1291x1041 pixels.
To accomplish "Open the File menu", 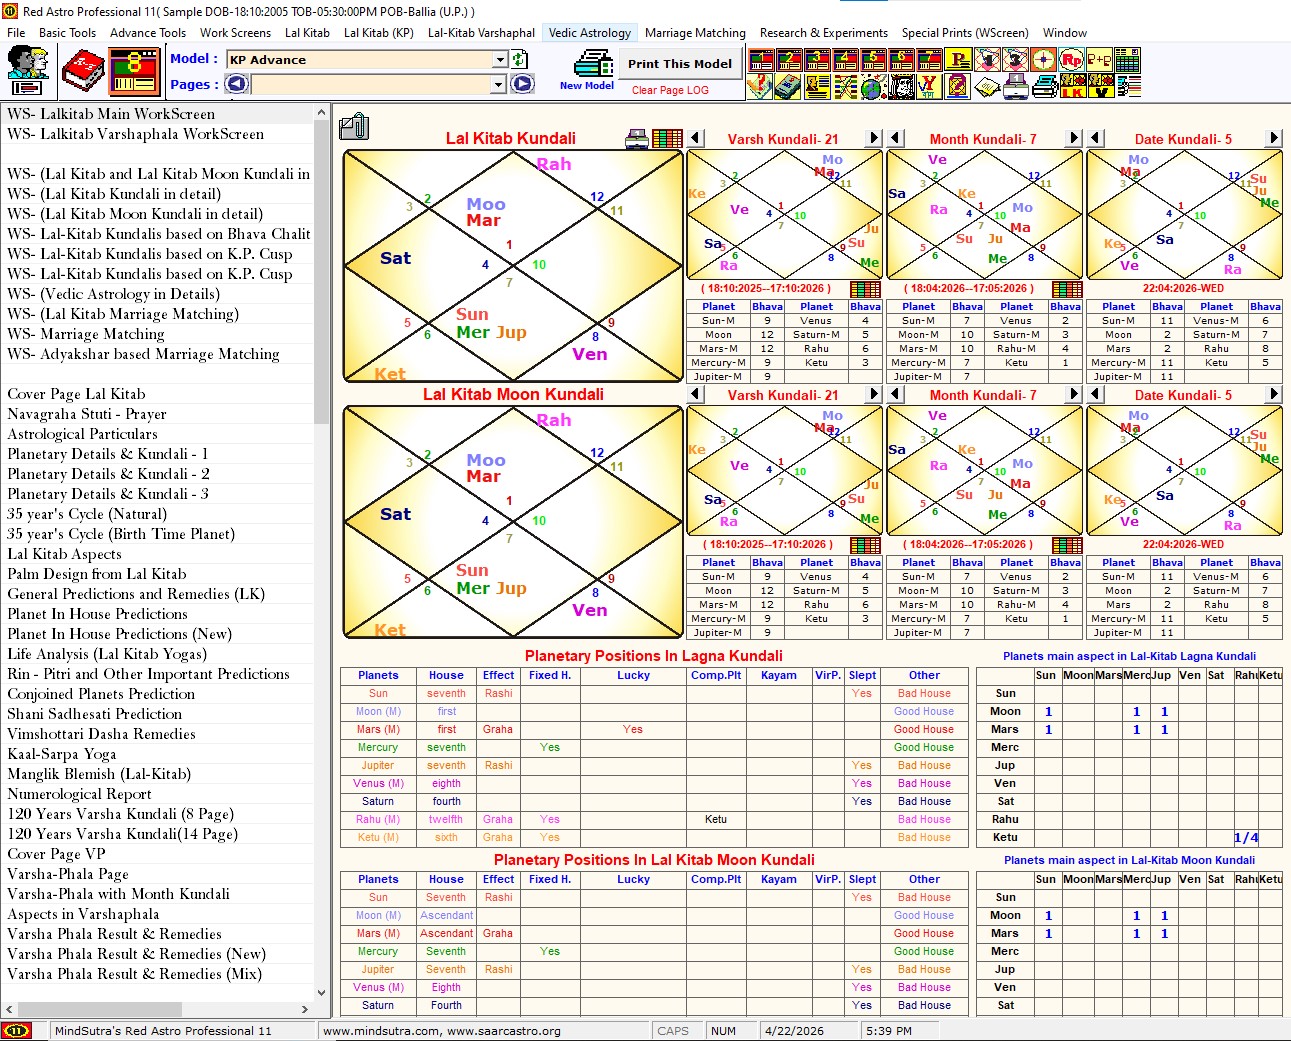I will 16,32.
